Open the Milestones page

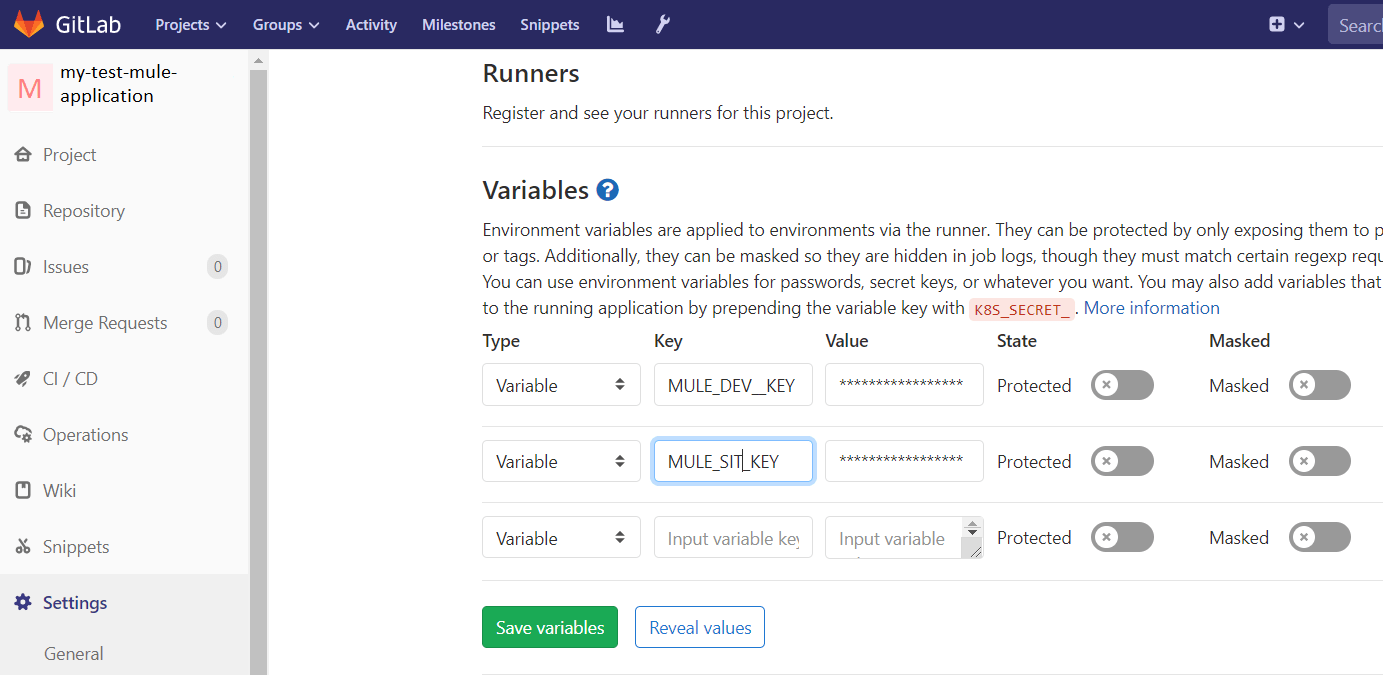point(458,24)
